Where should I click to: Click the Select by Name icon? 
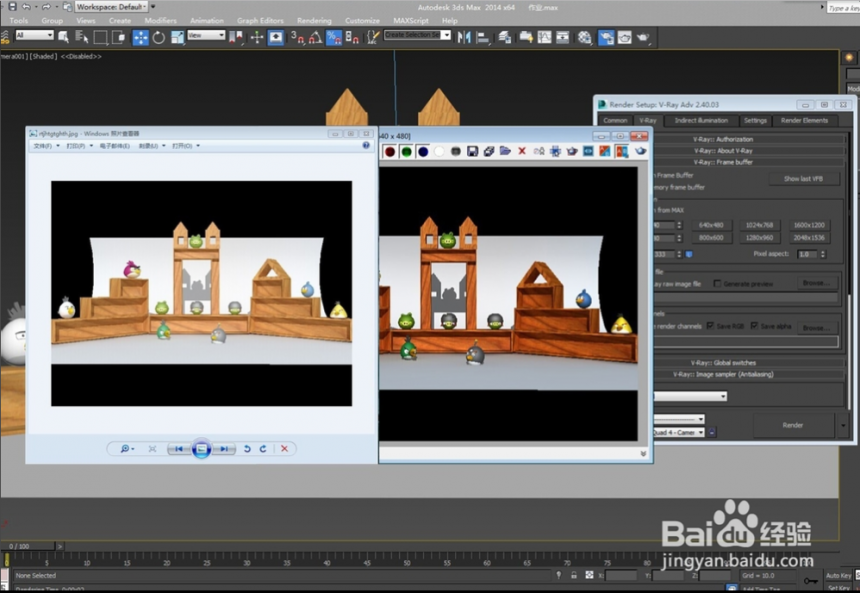tap(82, 37)
